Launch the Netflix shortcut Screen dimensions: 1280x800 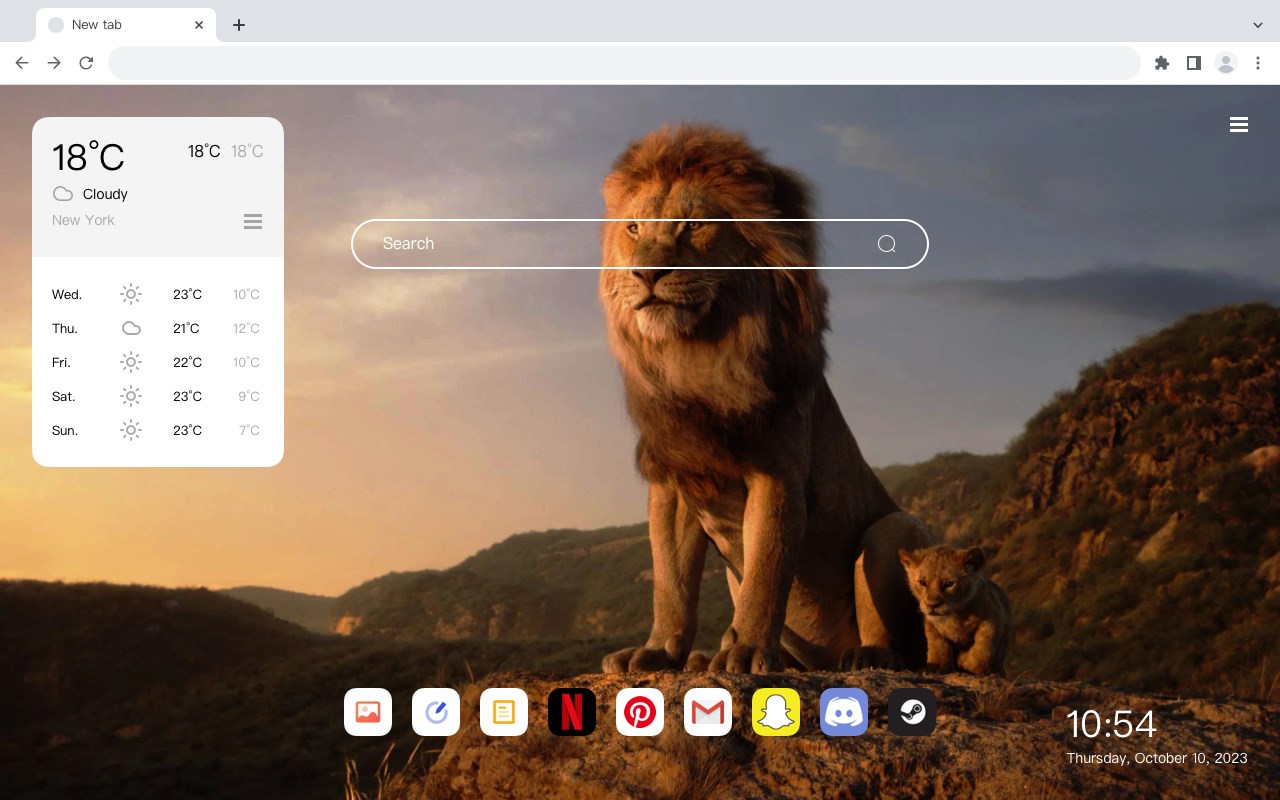pos(572,712)
